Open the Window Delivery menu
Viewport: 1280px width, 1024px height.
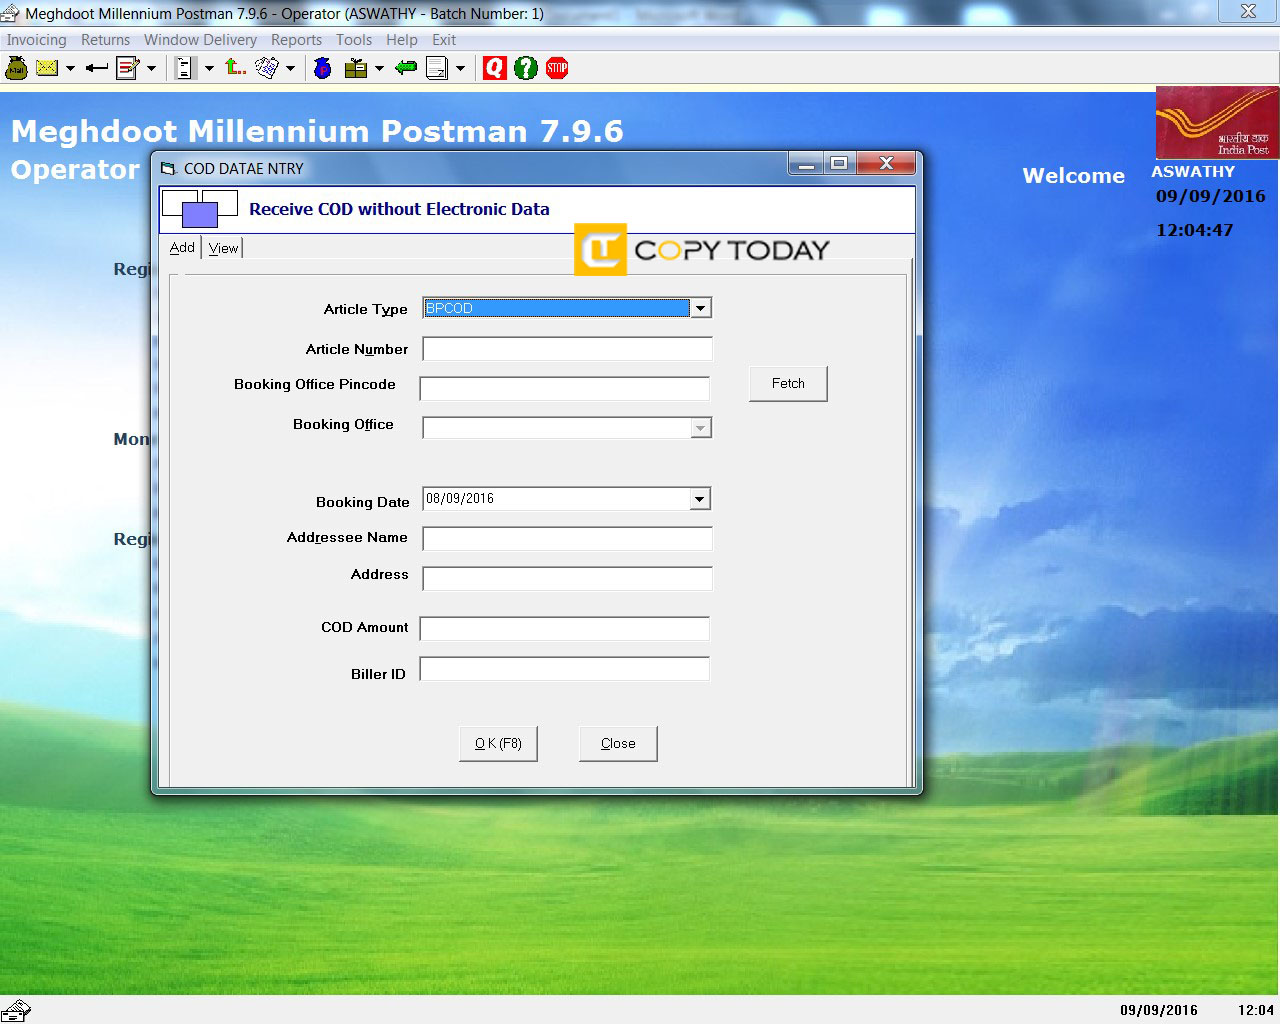[x=200, y=40]
